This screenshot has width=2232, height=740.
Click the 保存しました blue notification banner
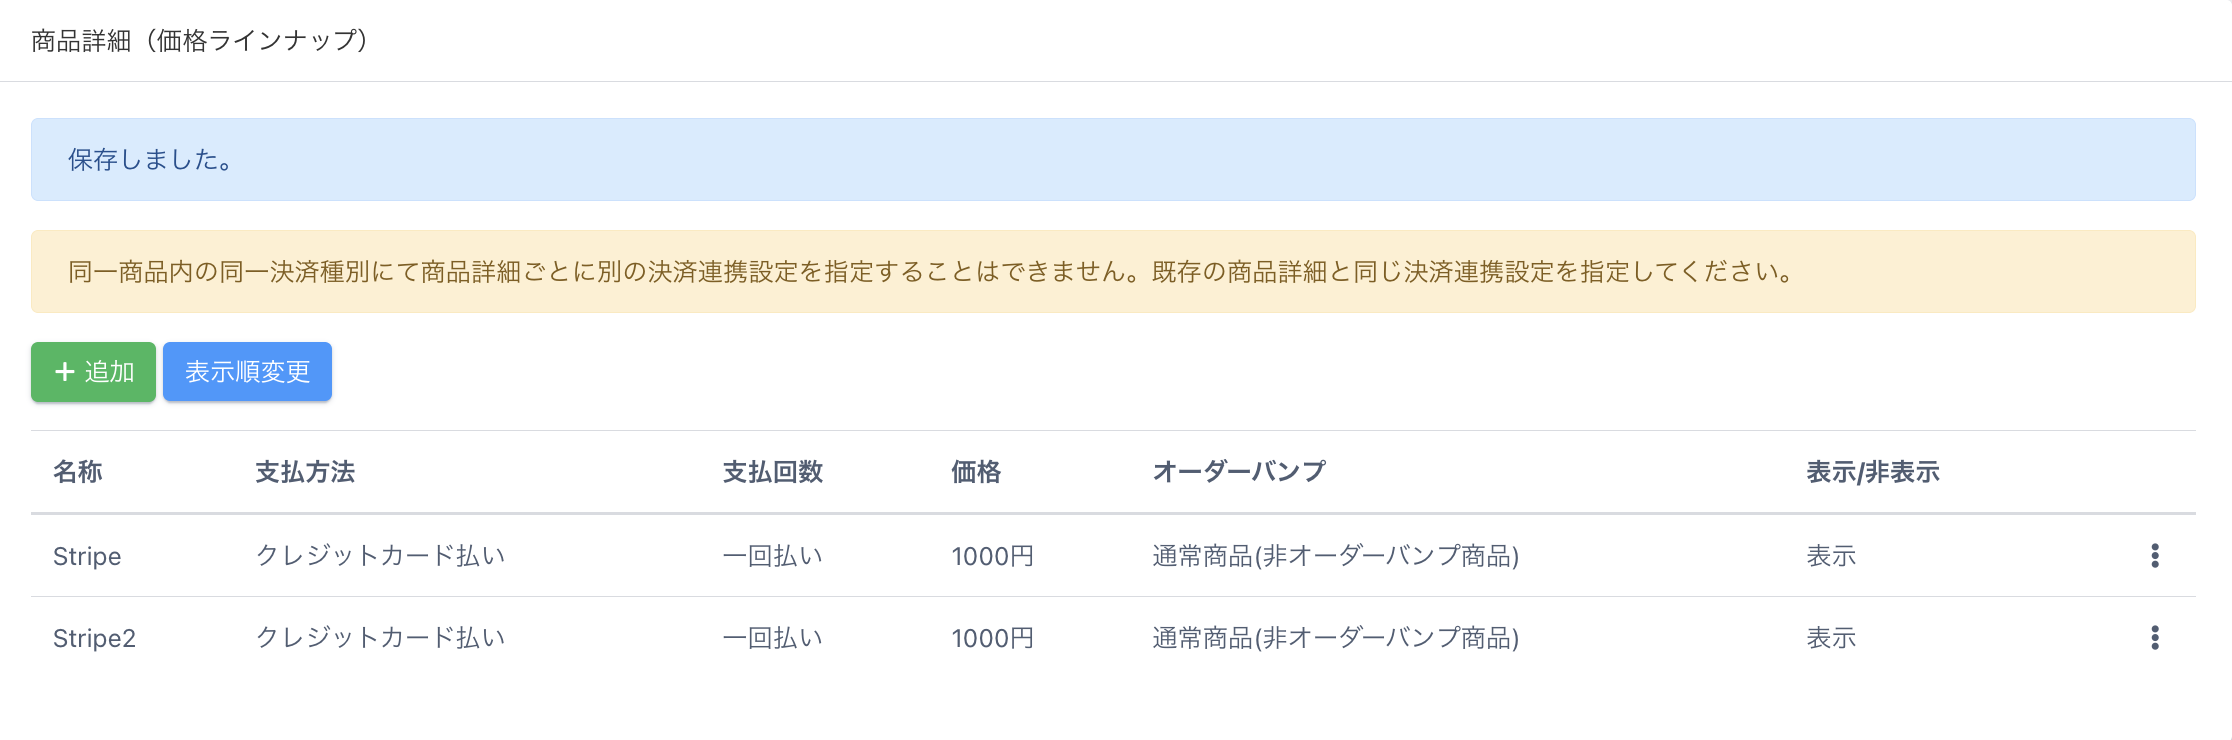1113,160
